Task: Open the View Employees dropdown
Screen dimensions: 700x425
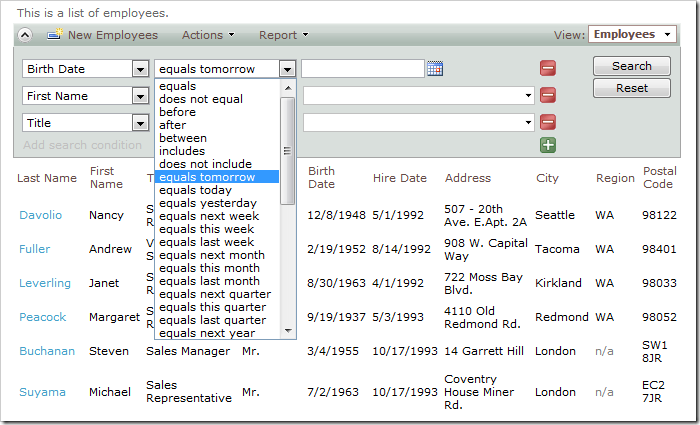Action: click(632, 34)
